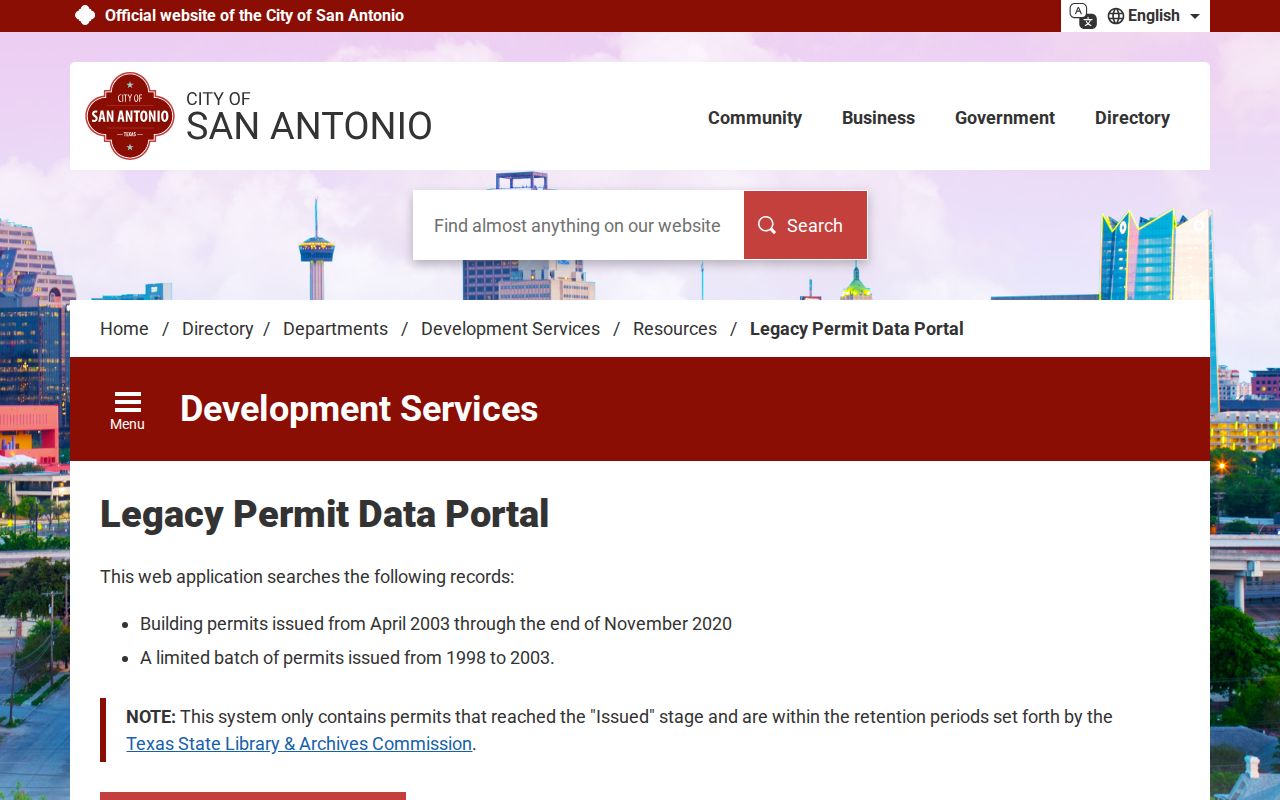
Task: Click the Resources breadcrumb link
Action: coord(675,329)
